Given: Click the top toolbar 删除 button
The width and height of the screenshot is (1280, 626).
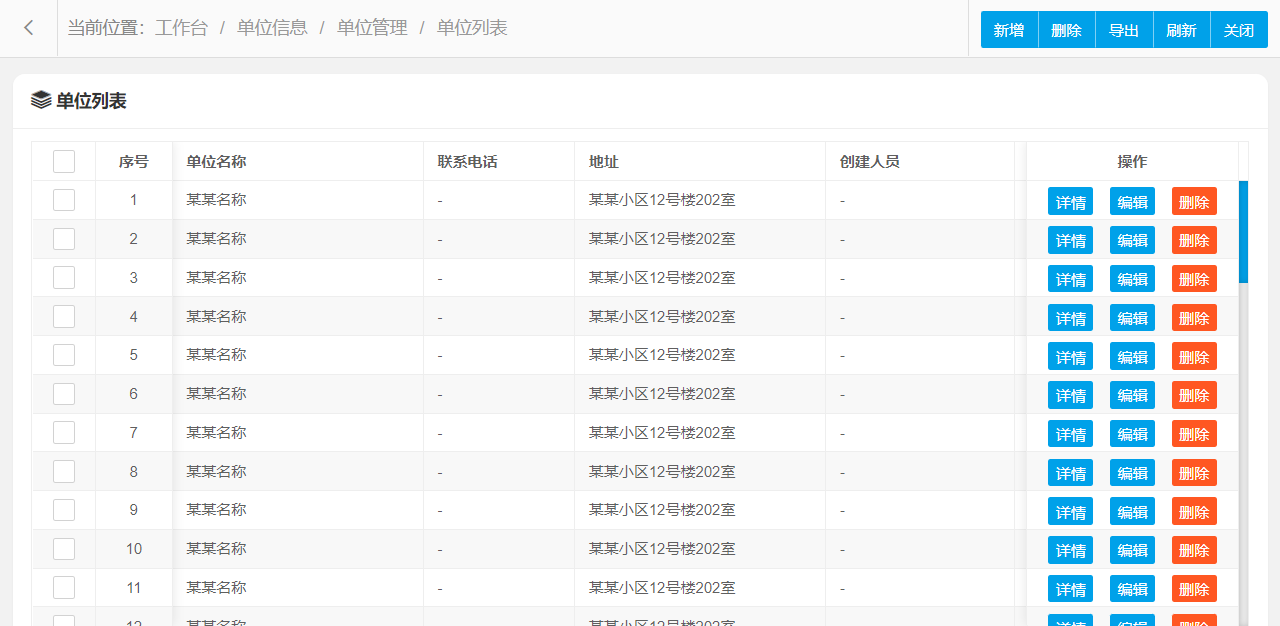Looking at the screenshot, I should click(x=1067, y=30).
